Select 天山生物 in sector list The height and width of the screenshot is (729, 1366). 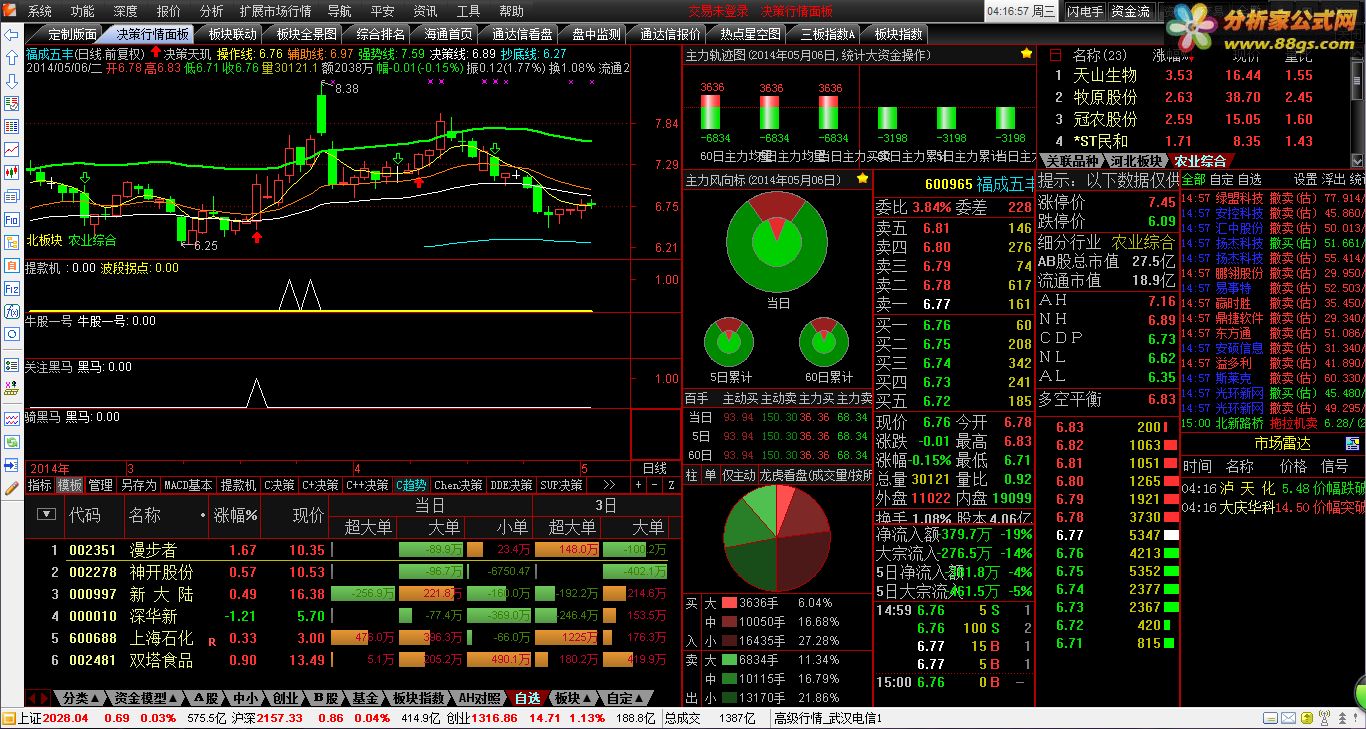click(x=1105, y=75)
